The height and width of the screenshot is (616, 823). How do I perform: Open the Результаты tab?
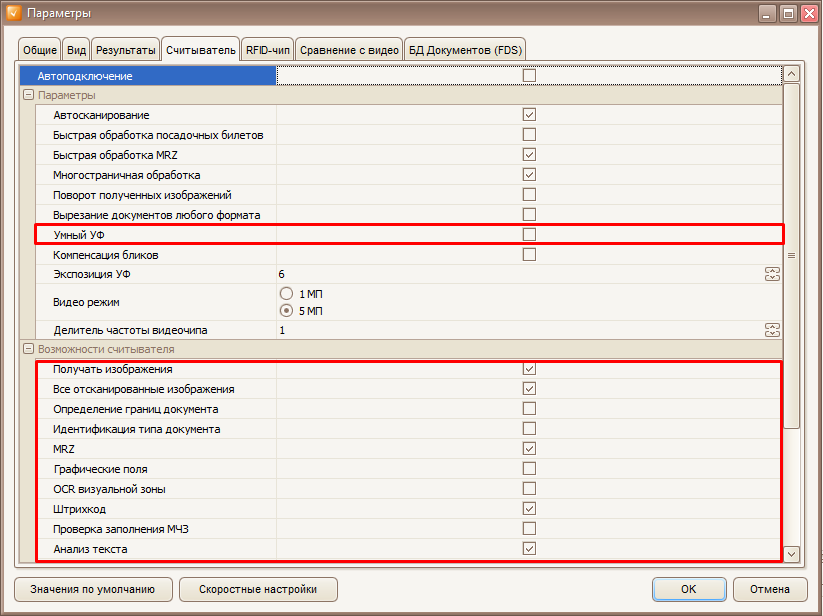point(125,50)
